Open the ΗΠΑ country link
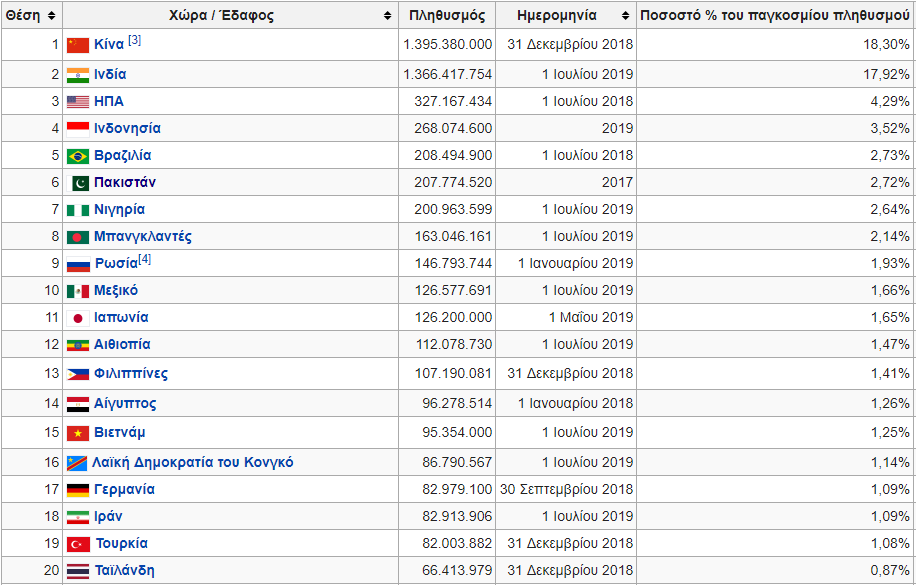The width and height of the screenshot is (916, 585). [x=109, y=101]
